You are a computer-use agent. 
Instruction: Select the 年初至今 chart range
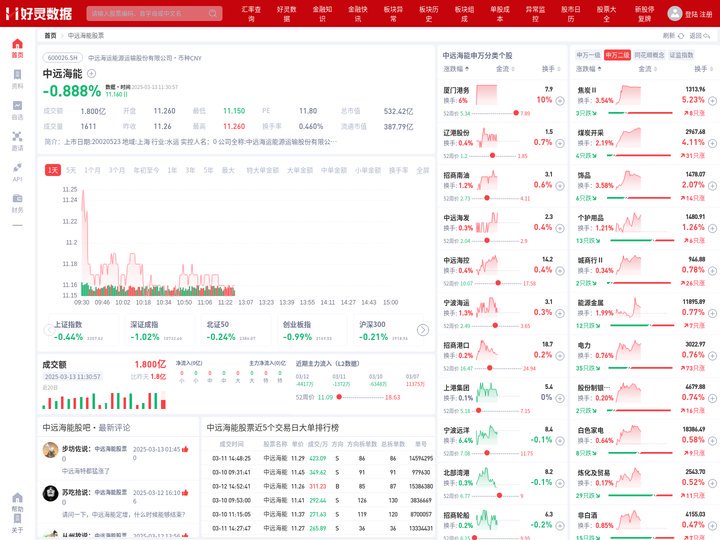coord(146,170)
